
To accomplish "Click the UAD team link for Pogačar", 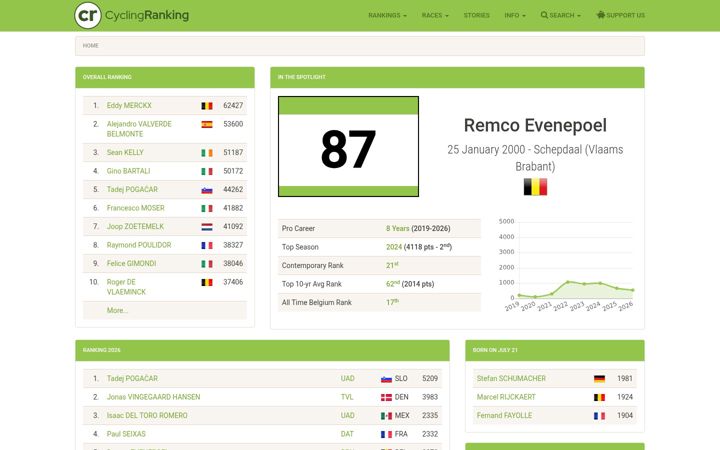I will (x=348, y=378).
